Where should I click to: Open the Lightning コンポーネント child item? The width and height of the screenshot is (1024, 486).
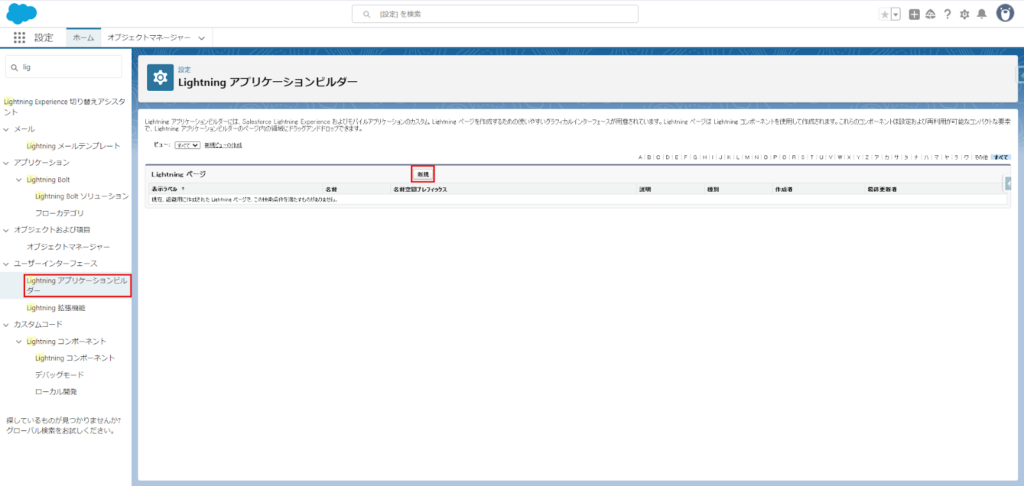click(x=75, y=358)
